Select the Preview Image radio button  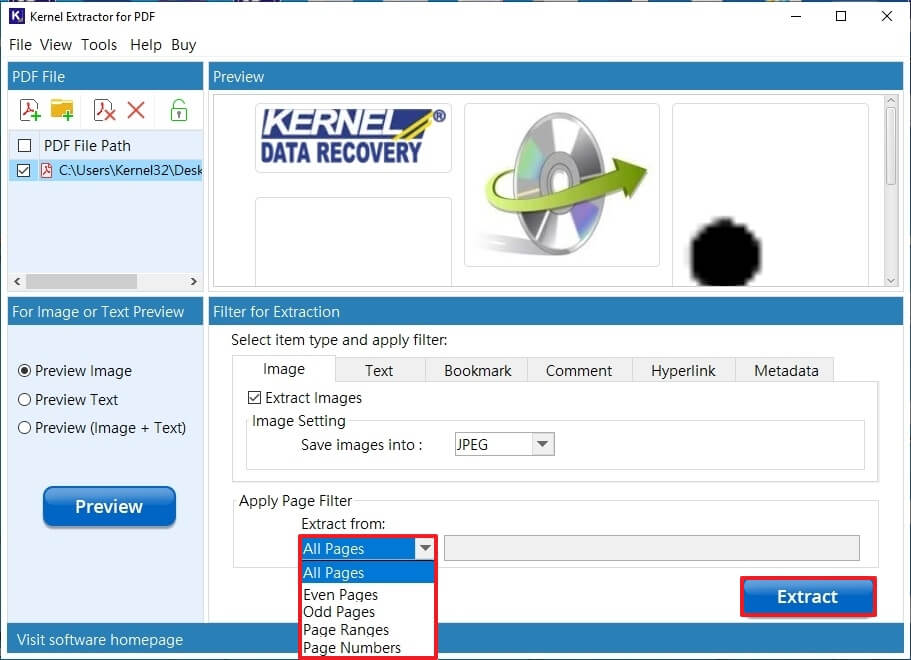pos(24,371)
